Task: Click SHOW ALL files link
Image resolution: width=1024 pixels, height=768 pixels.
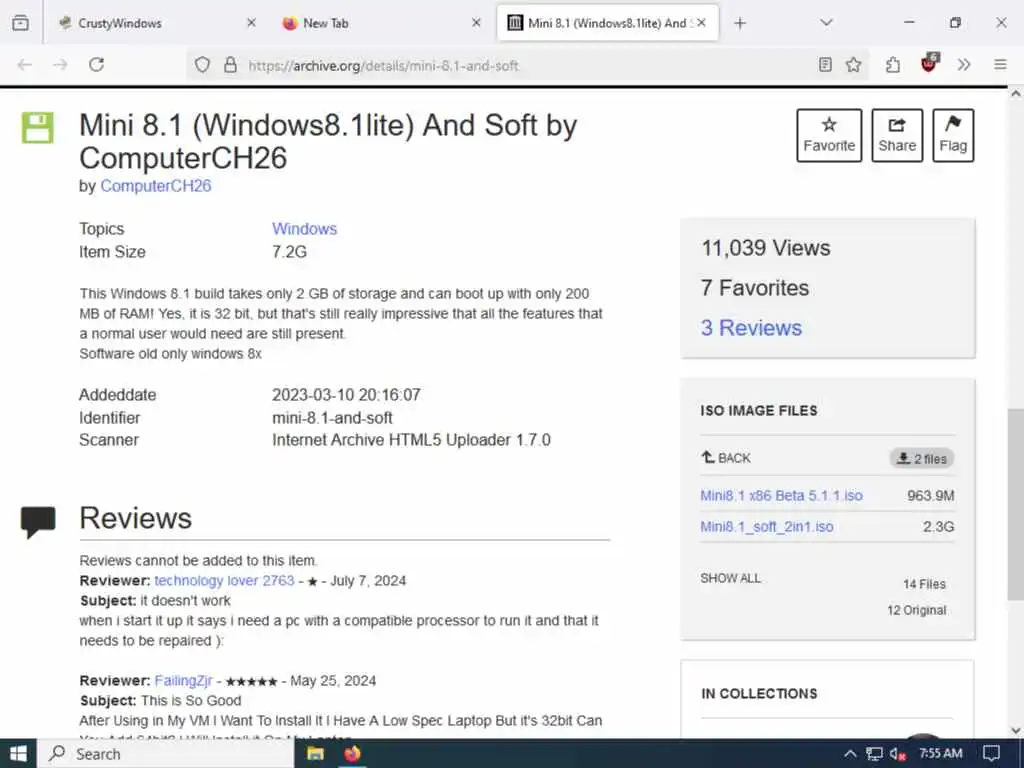Action: coord(730,578)
